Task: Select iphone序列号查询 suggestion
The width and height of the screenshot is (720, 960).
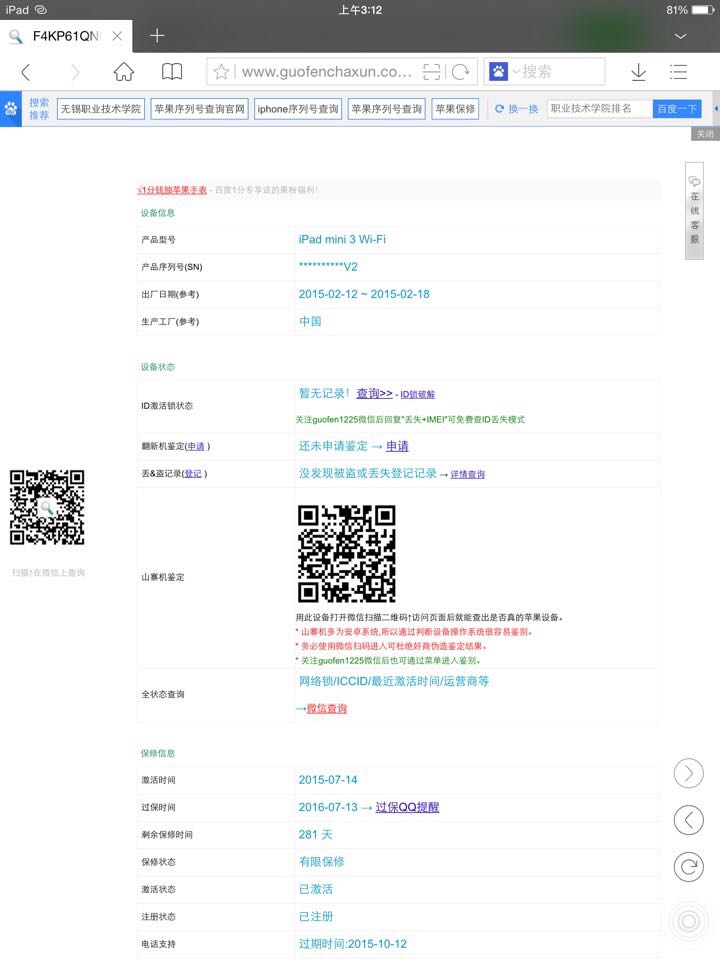Action: click(x=298, y=109)
